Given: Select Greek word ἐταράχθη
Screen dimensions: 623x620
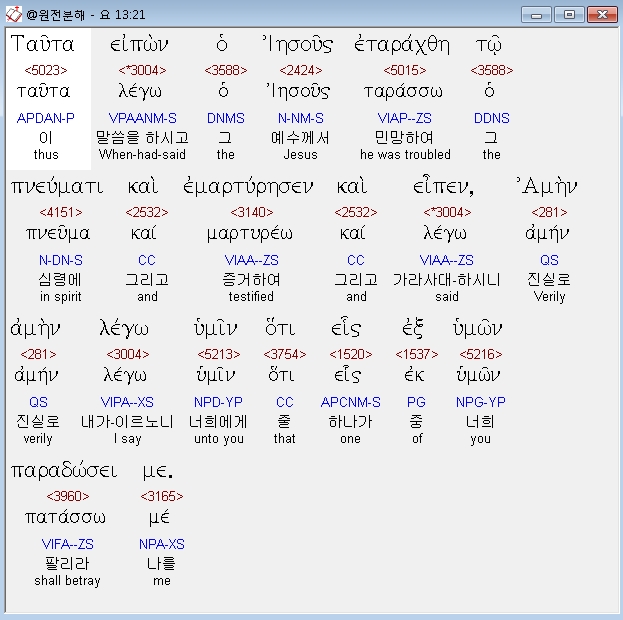Looking at the screenshot, I should 402,45.
